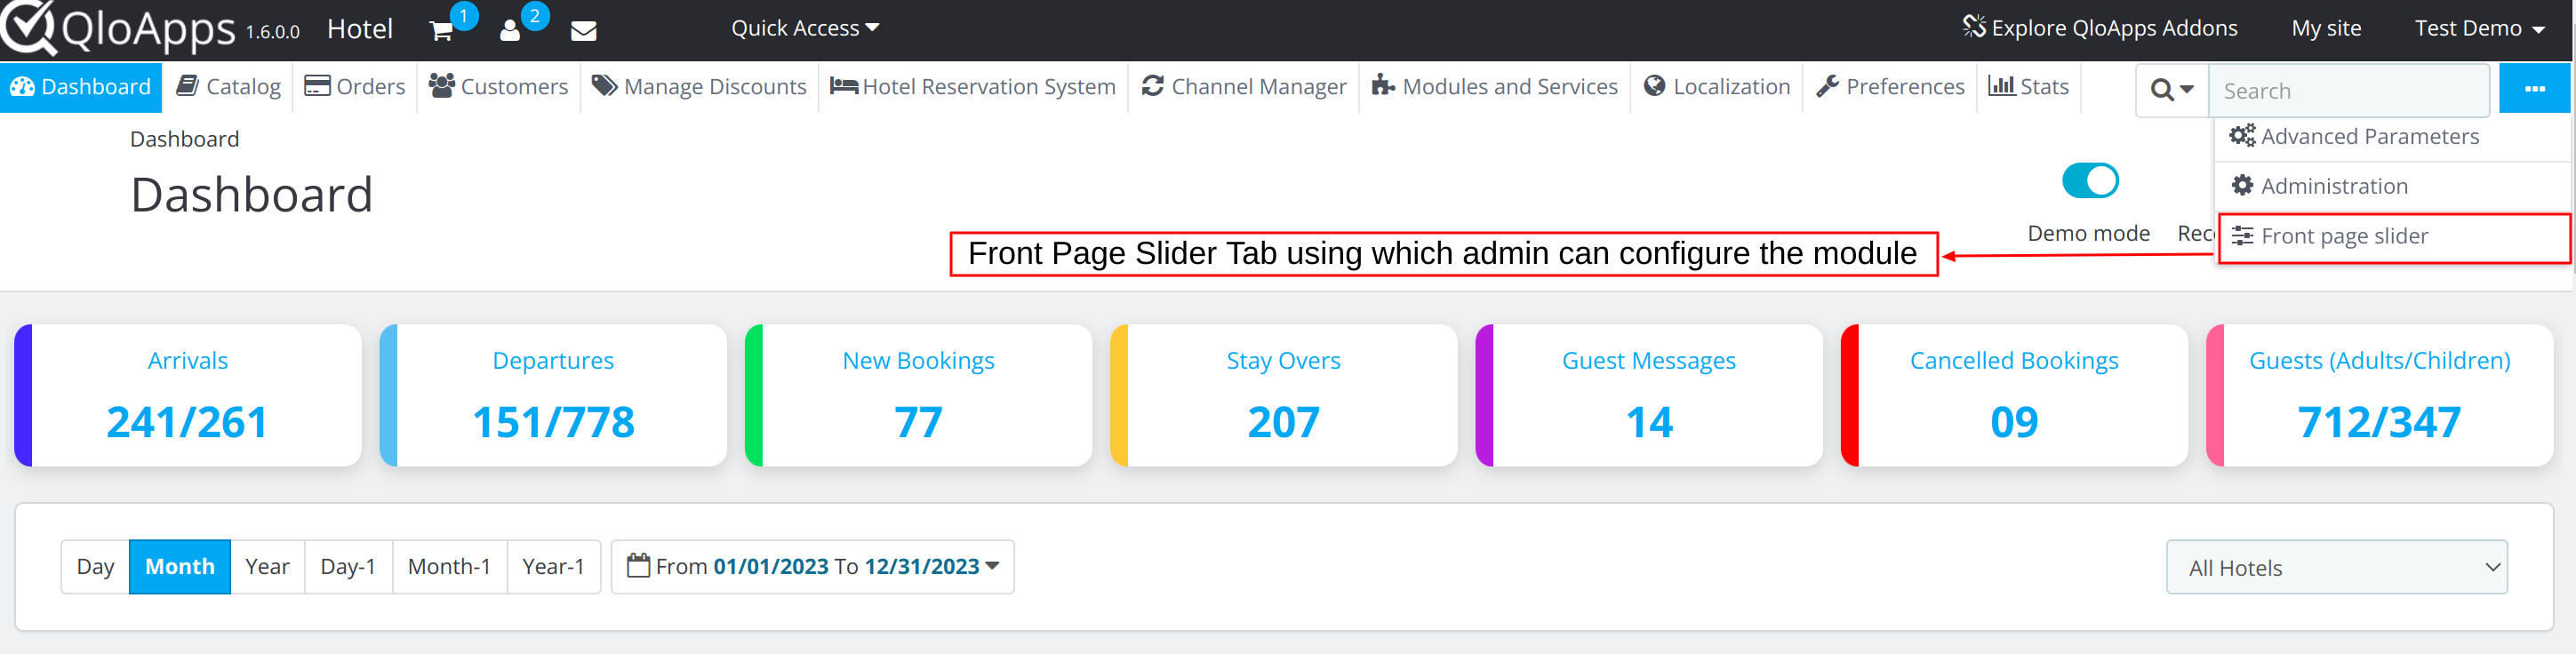Select the Day-1 range button

[348, 567]
